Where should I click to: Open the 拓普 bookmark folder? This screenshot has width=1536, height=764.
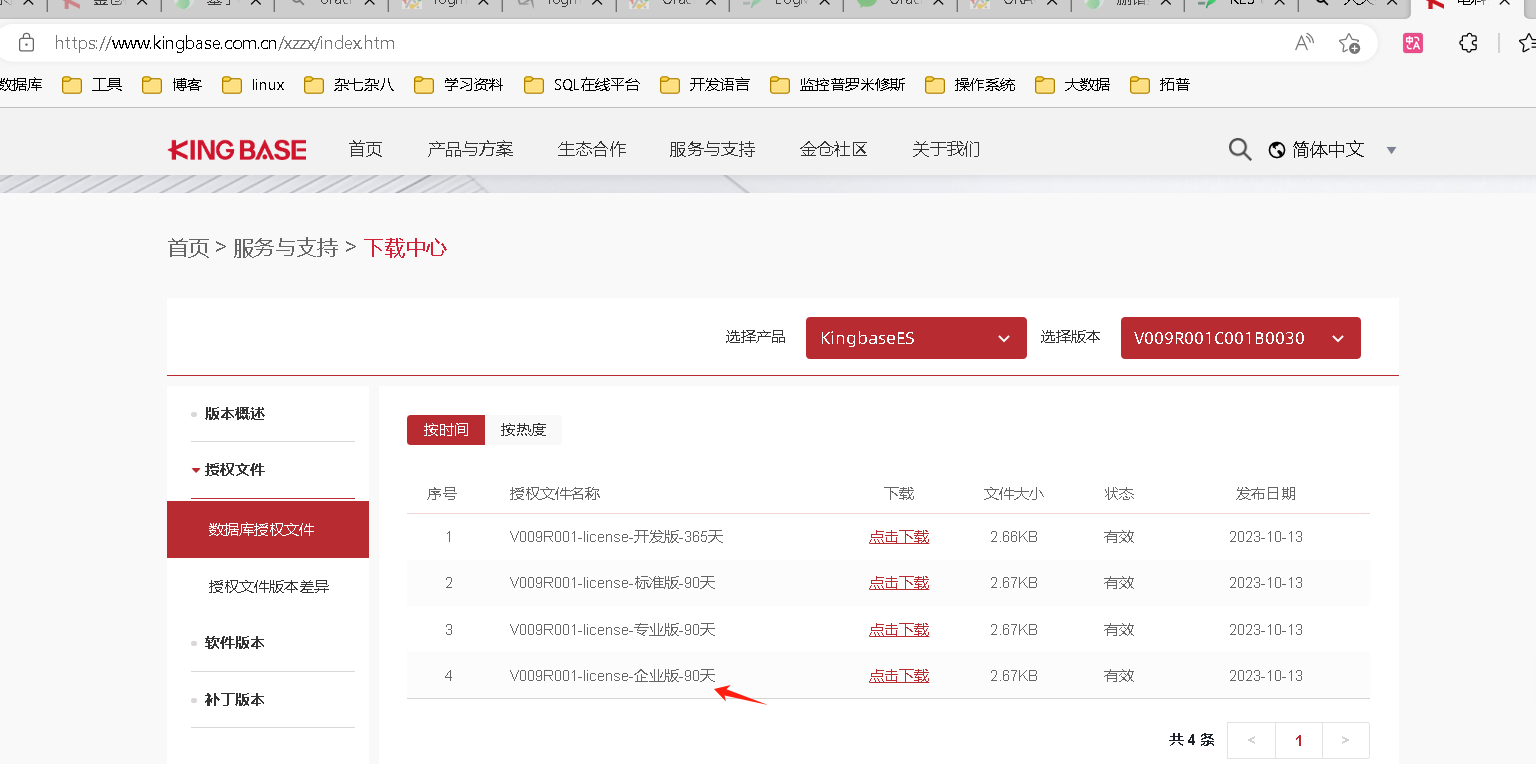tap(1160, 85)
